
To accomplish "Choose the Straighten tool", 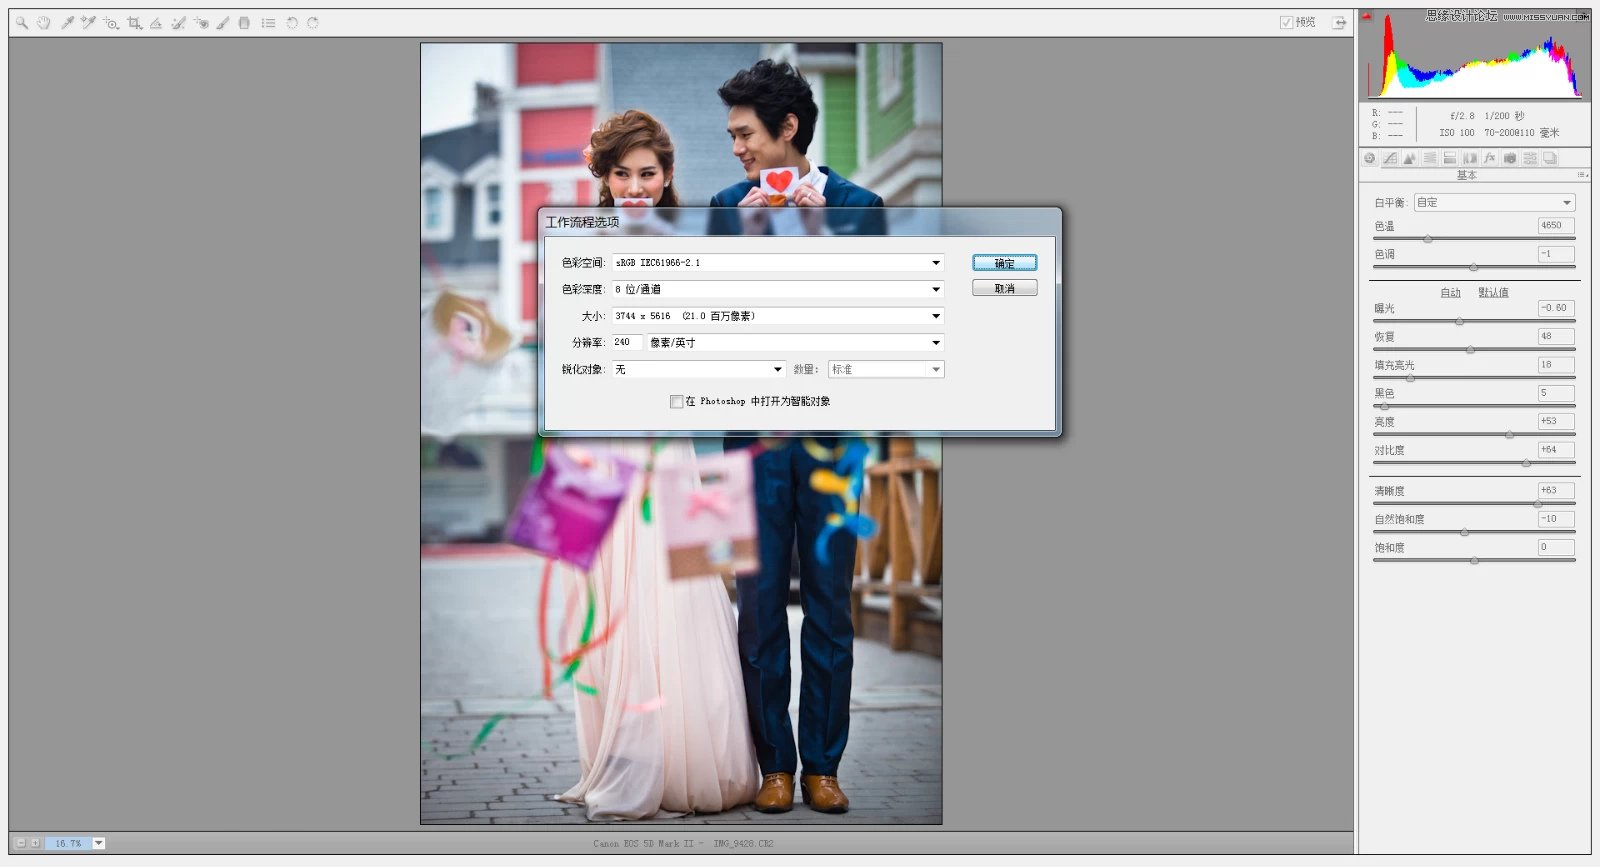I will point(156,22).
